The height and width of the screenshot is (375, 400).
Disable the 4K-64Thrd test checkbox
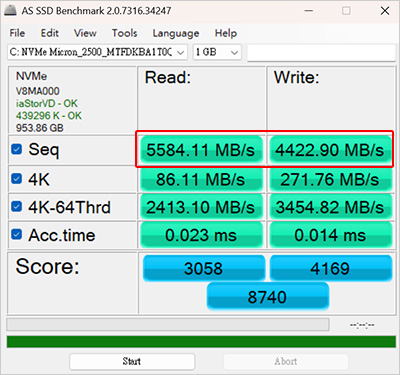[17, 206]
